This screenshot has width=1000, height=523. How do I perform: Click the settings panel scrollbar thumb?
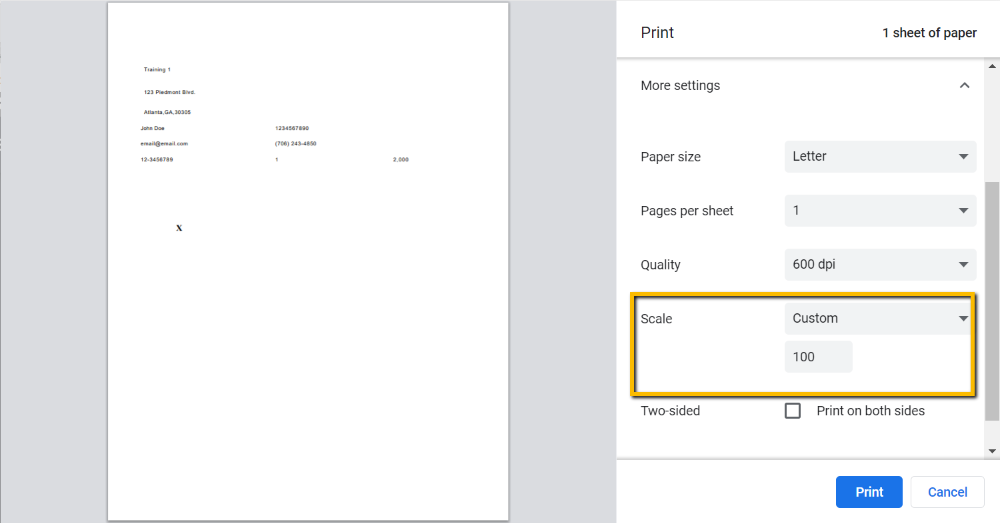992,300
